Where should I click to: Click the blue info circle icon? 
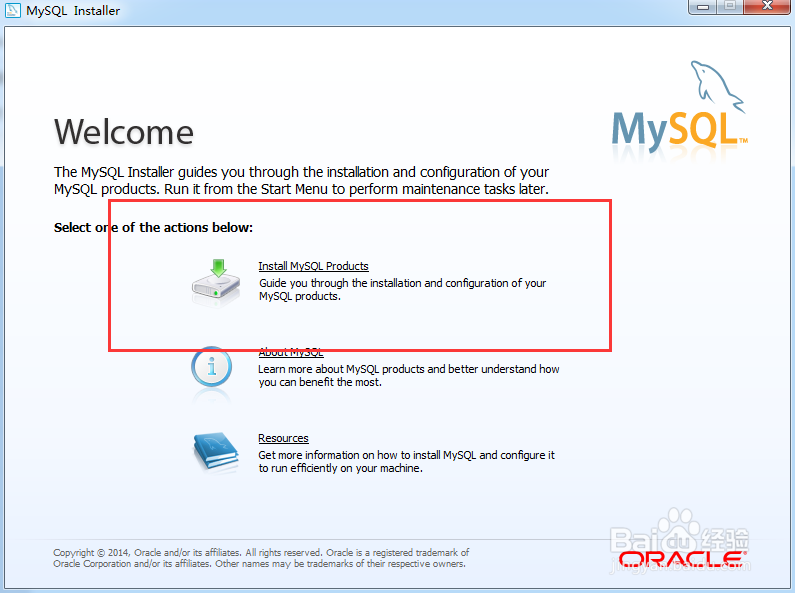(x=211, y=366)
